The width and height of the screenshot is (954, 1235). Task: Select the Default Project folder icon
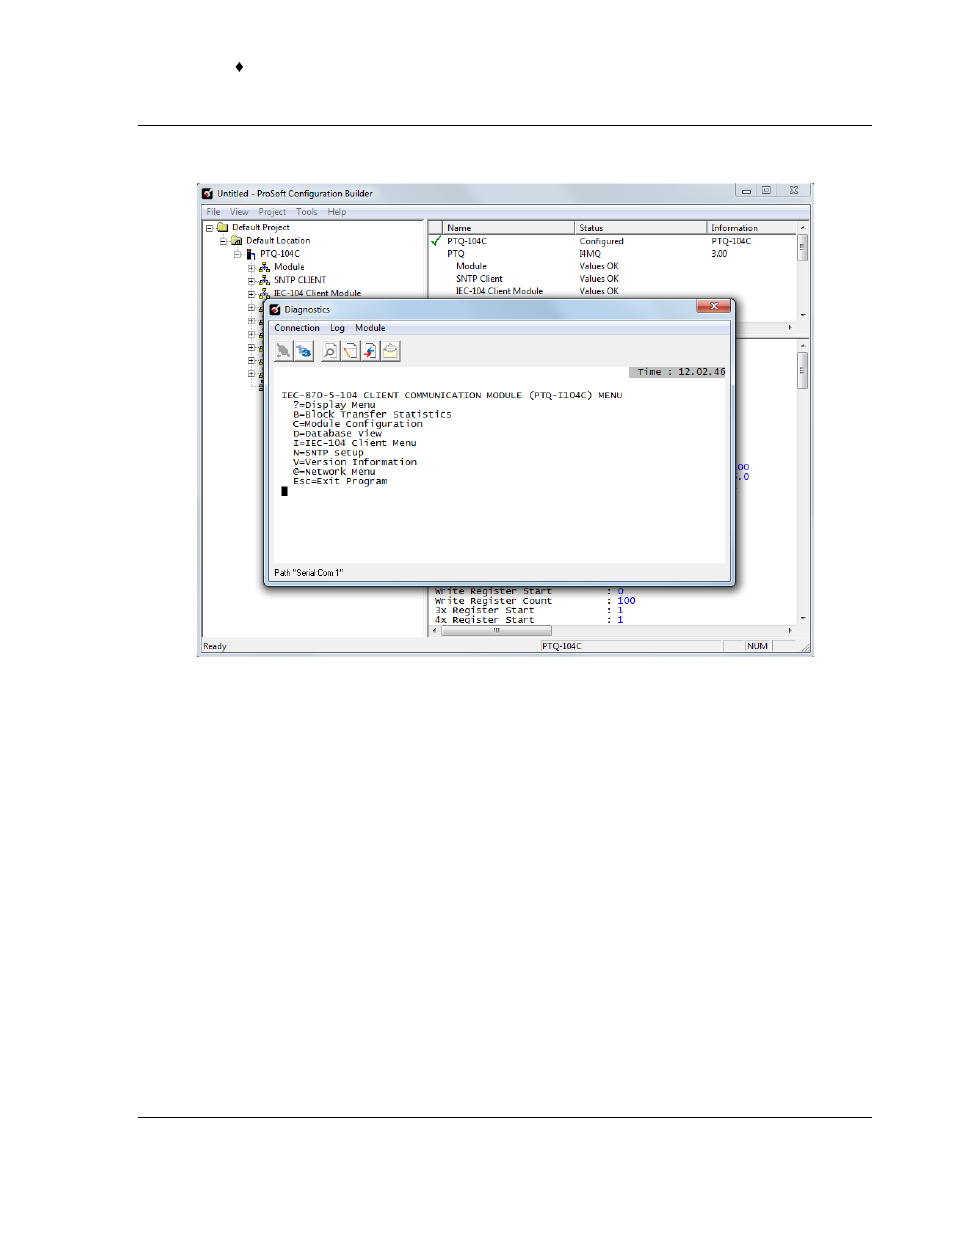(x=223, y=227)
